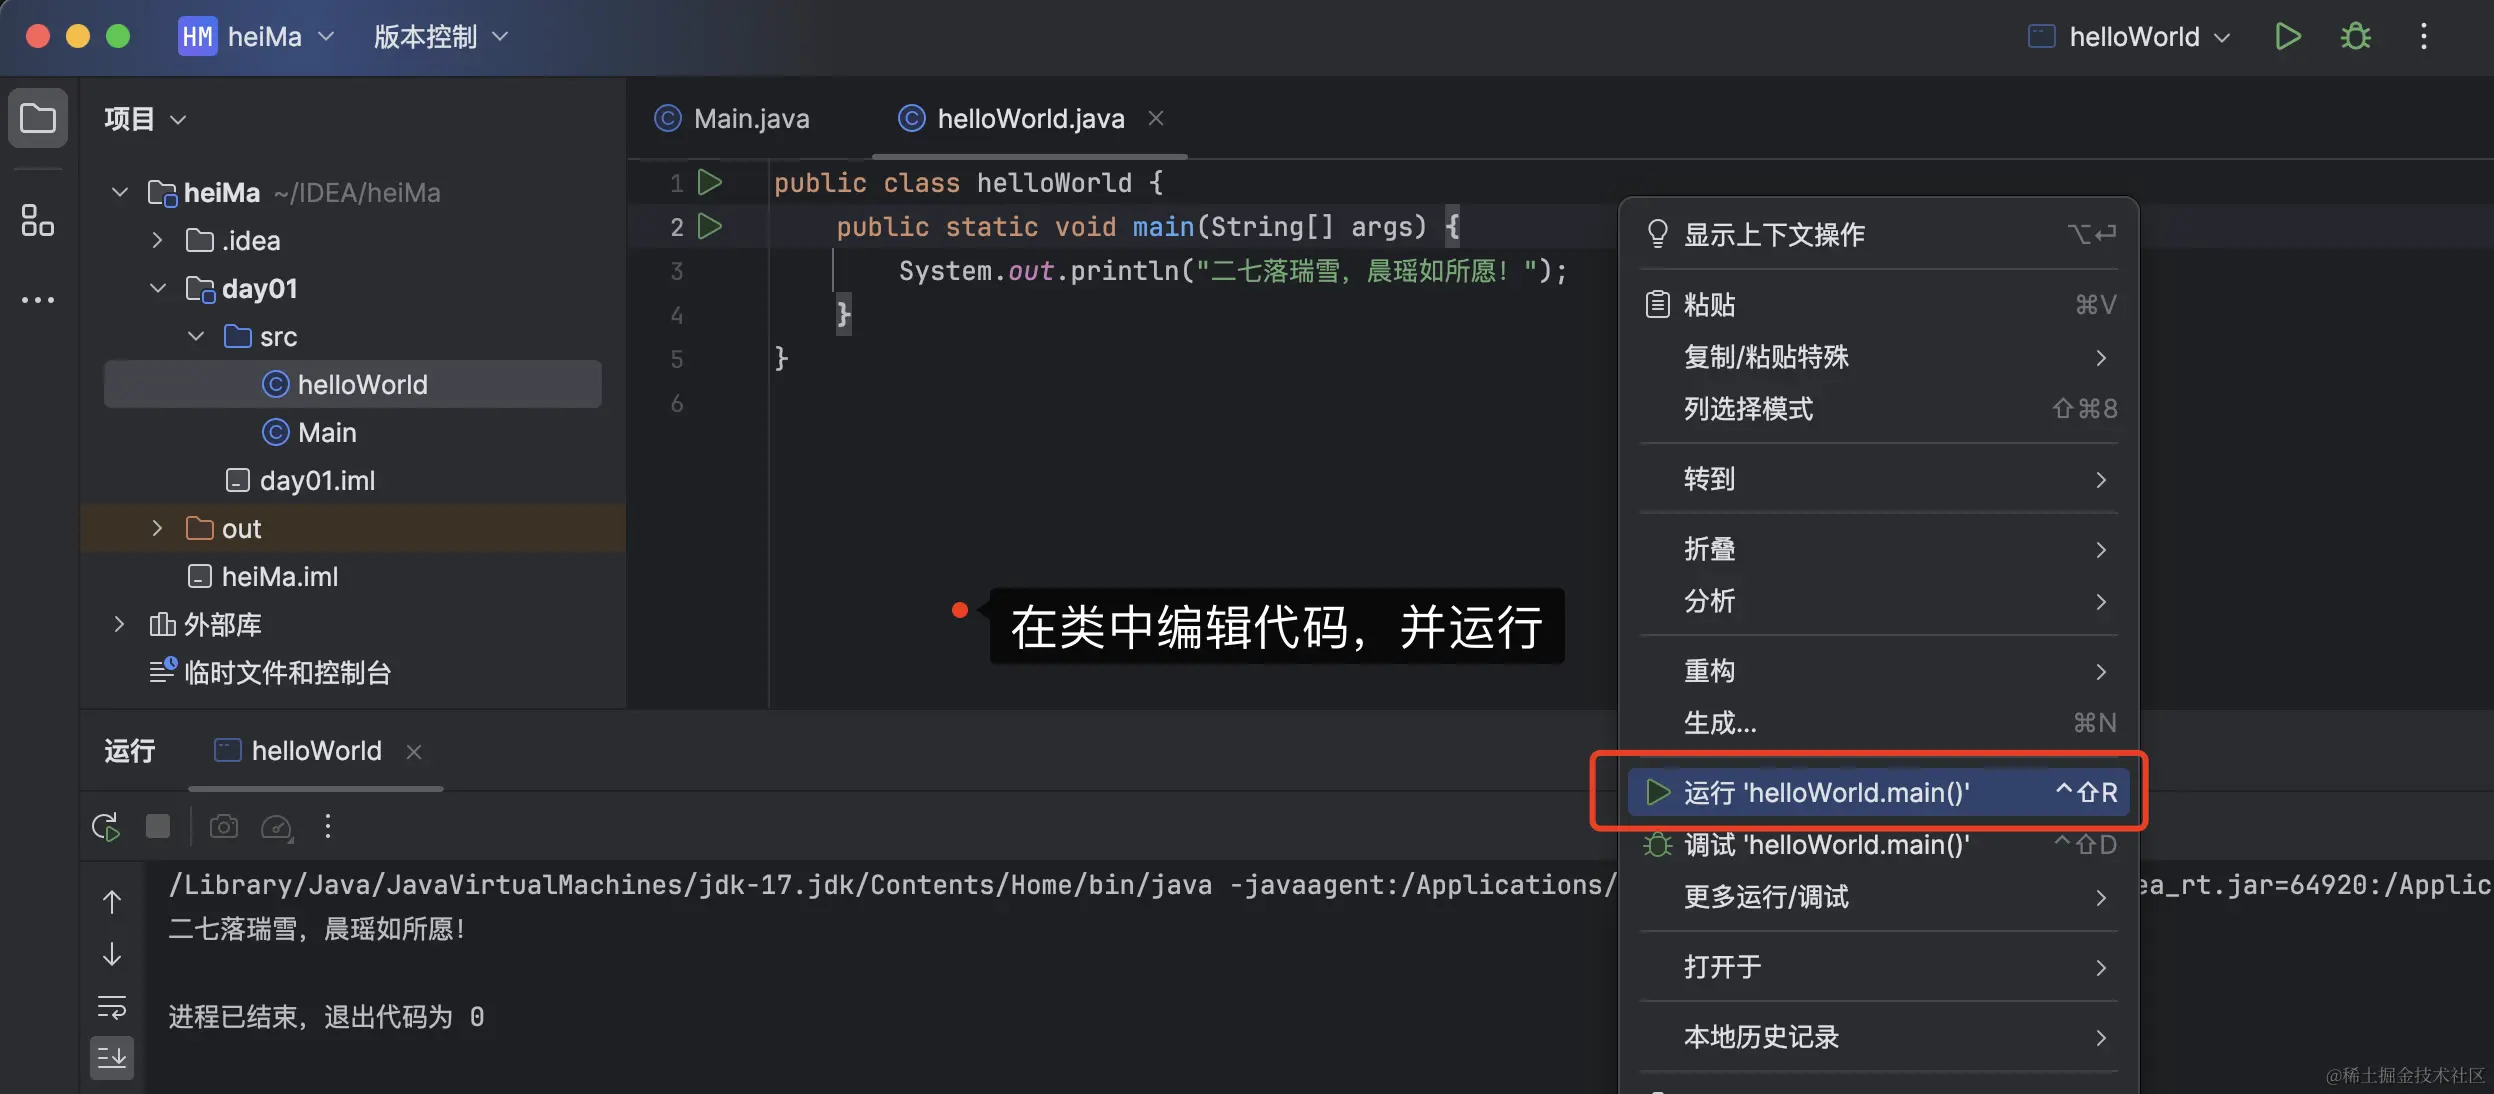Viewport: 2494px width, 1094px height.
Task: Expand External Libraries node
Action: (119, 624)
